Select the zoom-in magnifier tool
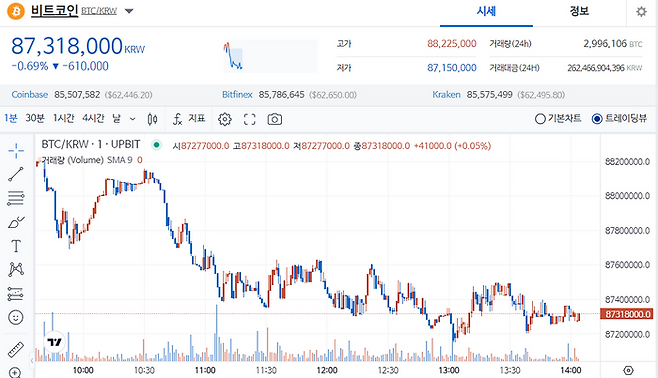The width and height of the screenshot is (658, 378). (x=15, y=373)
